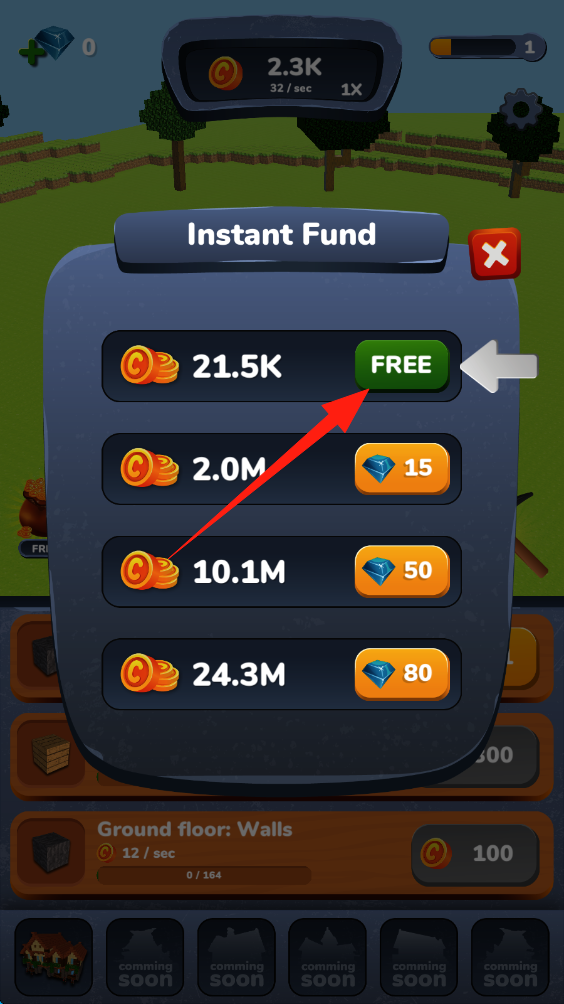Open settings via the gear icon
The width and height of the screenshot is (564, 1004).
pyautogui.click(x=521, y=110)
